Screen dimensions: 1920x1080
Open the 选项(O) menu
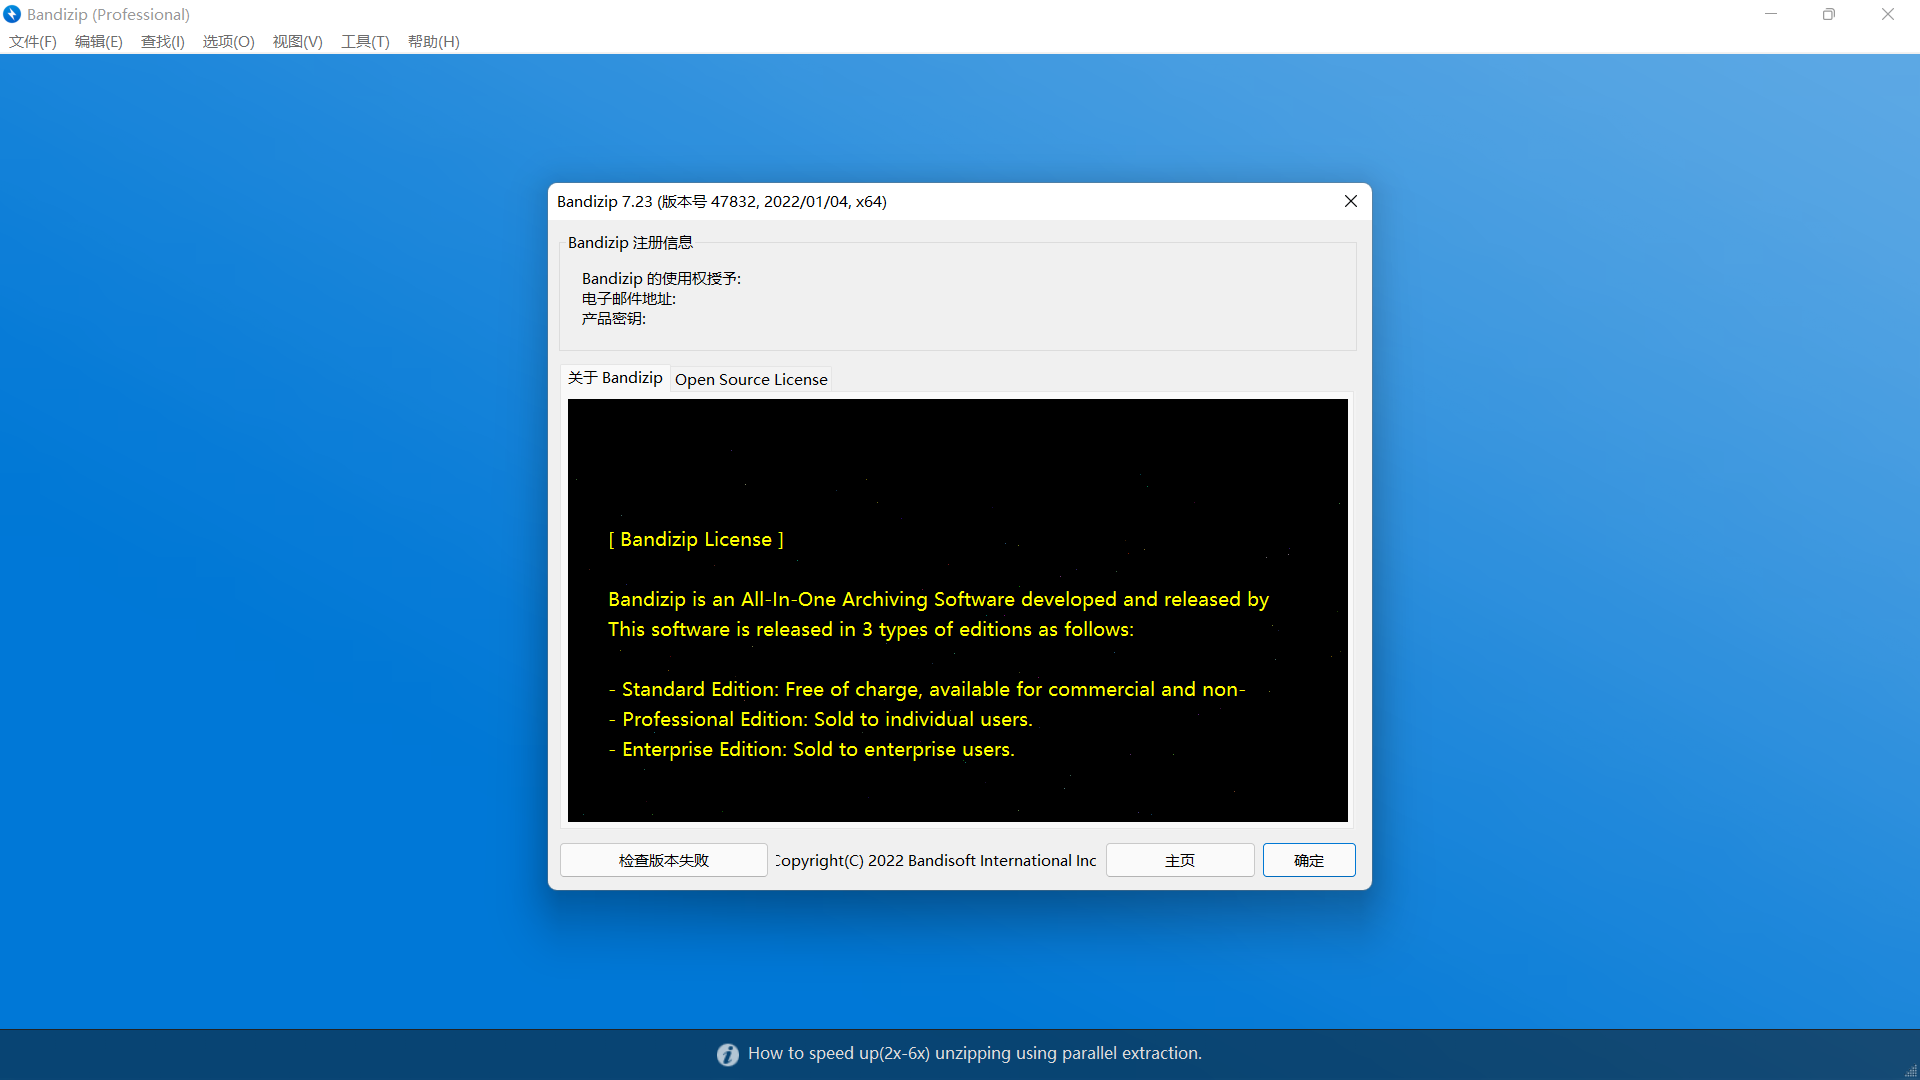[228, 41]
